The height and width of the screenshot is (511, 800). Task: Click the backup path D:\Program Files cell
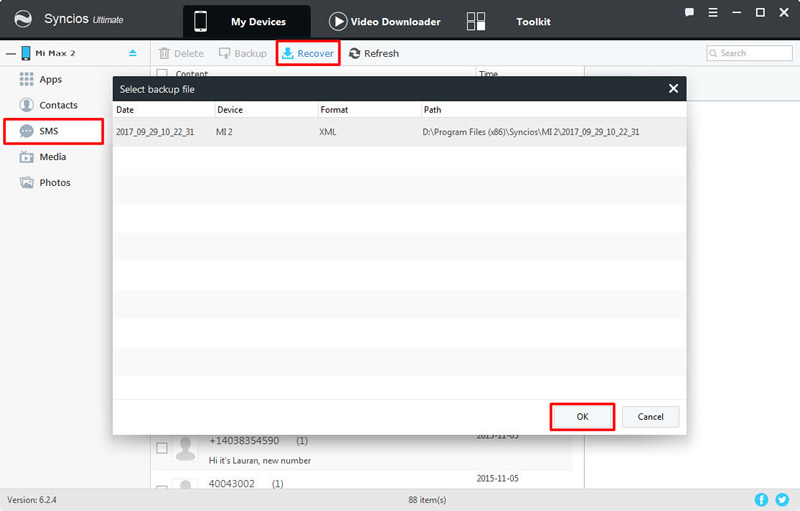531,132
